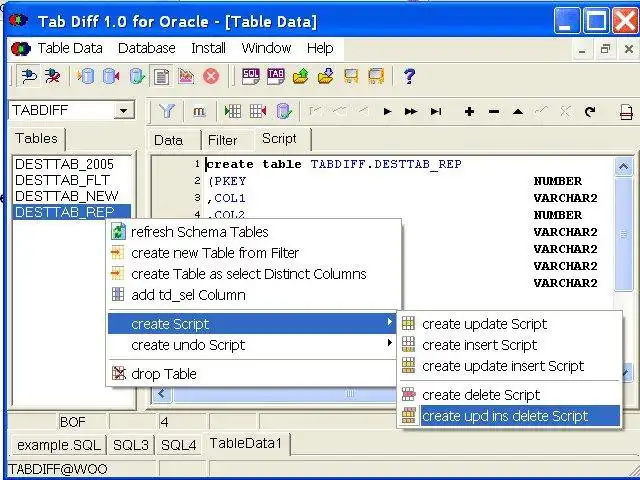Click the folder with green up arrow icon

coord(300,76)
